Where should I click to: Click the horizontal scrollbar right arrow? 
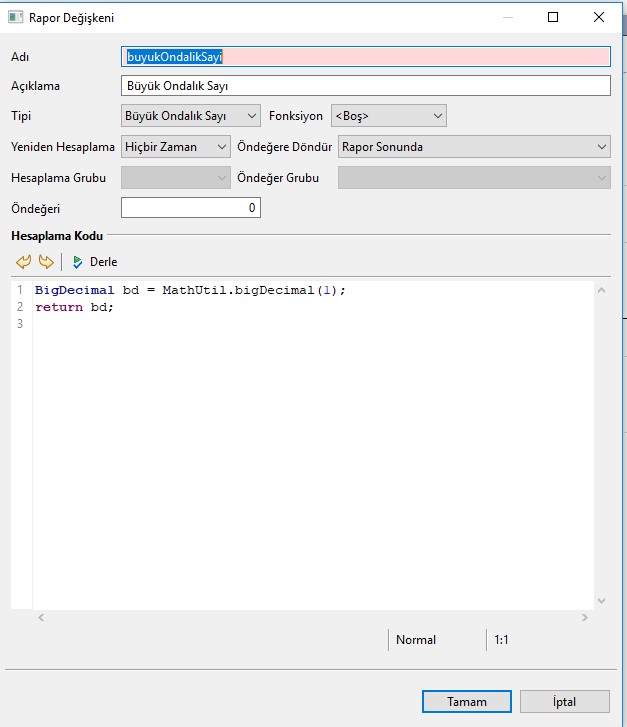click(x=584, y=617)
